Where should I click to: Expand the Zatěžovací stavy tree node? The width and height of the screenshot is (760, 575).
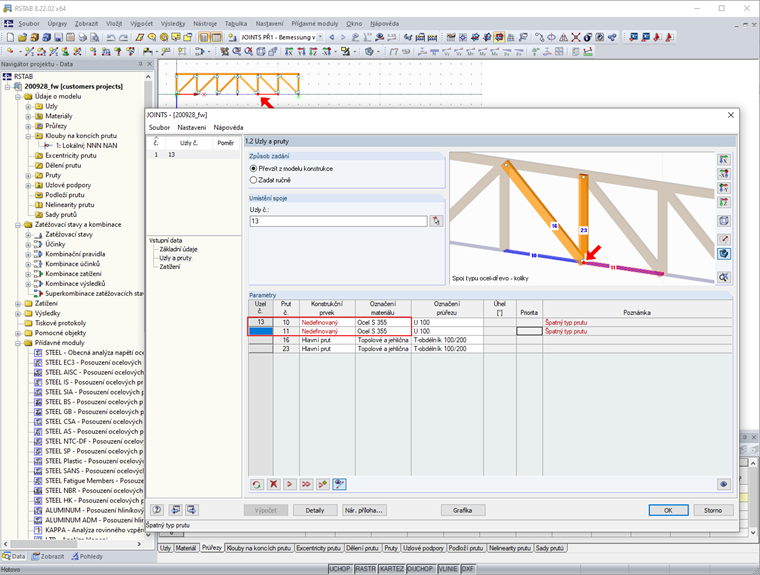28,235
